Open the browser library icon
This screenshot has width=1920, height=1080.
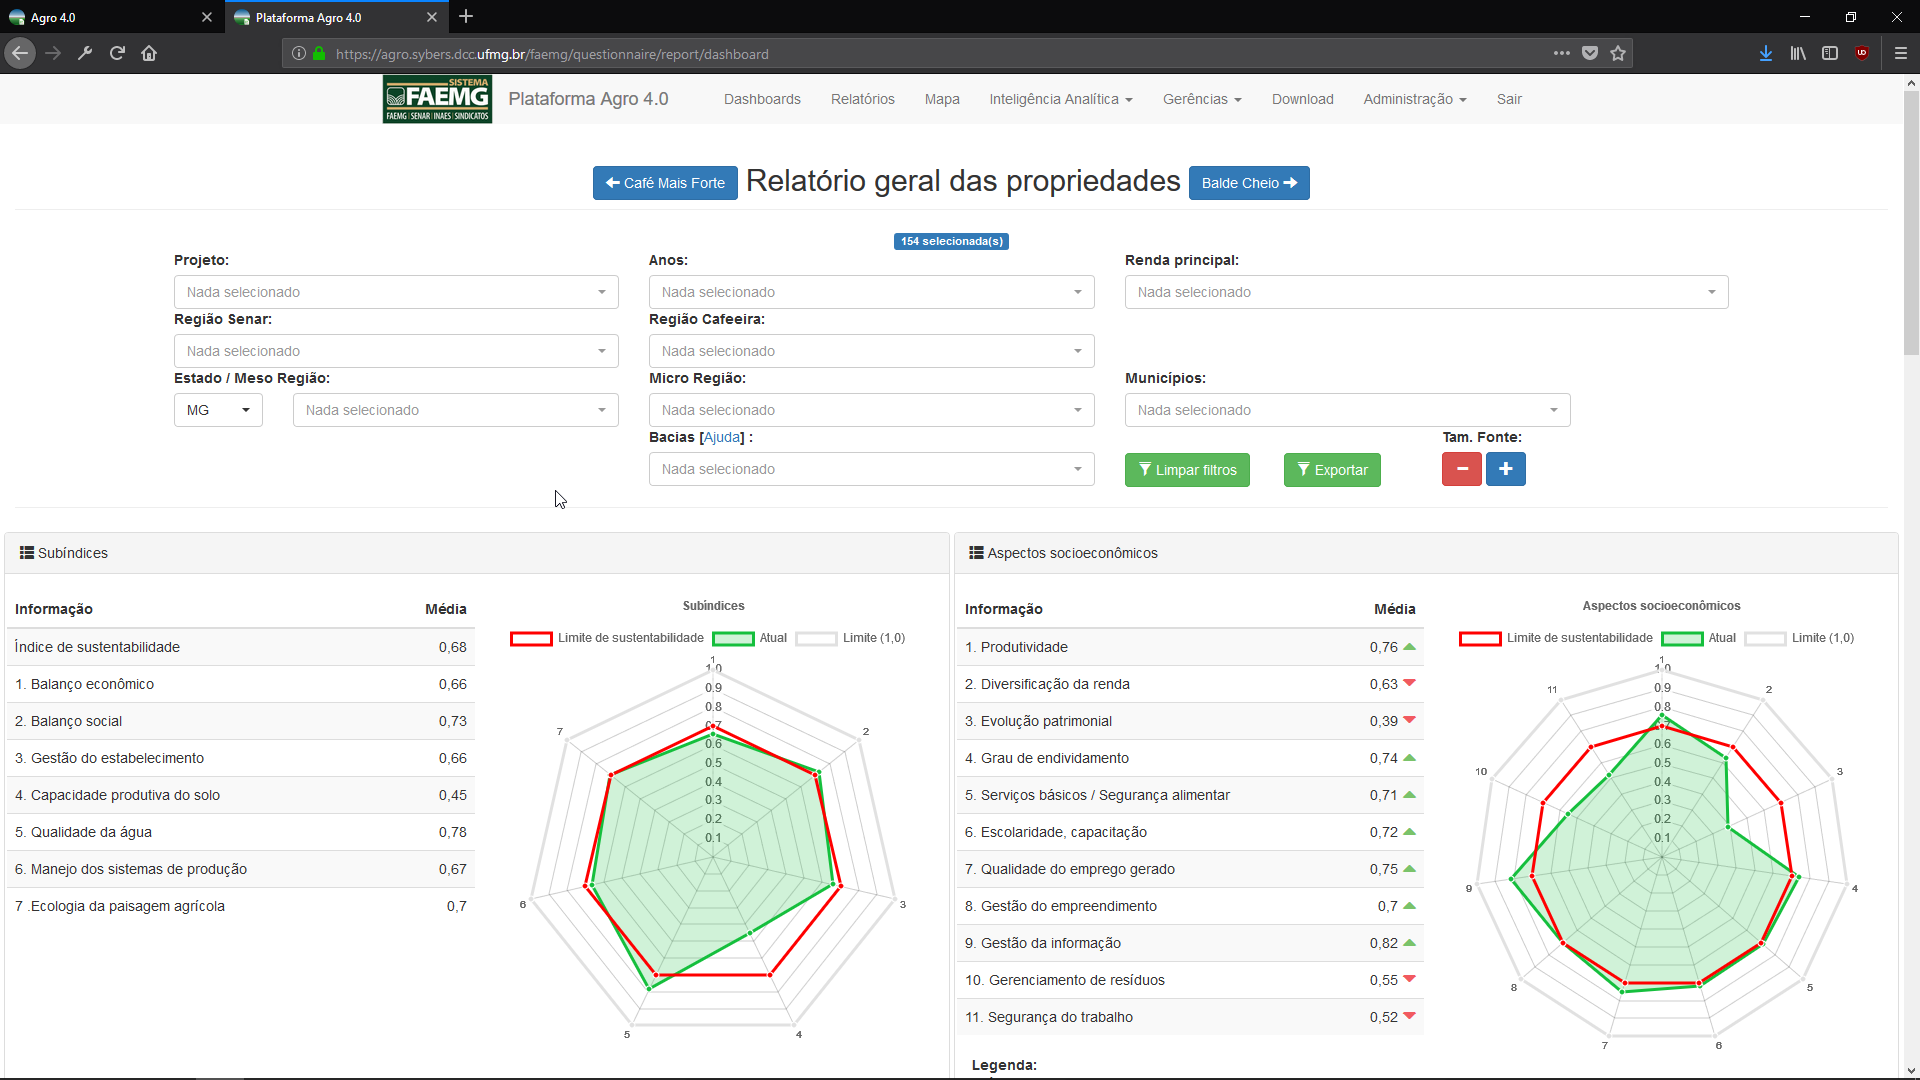1798,53
